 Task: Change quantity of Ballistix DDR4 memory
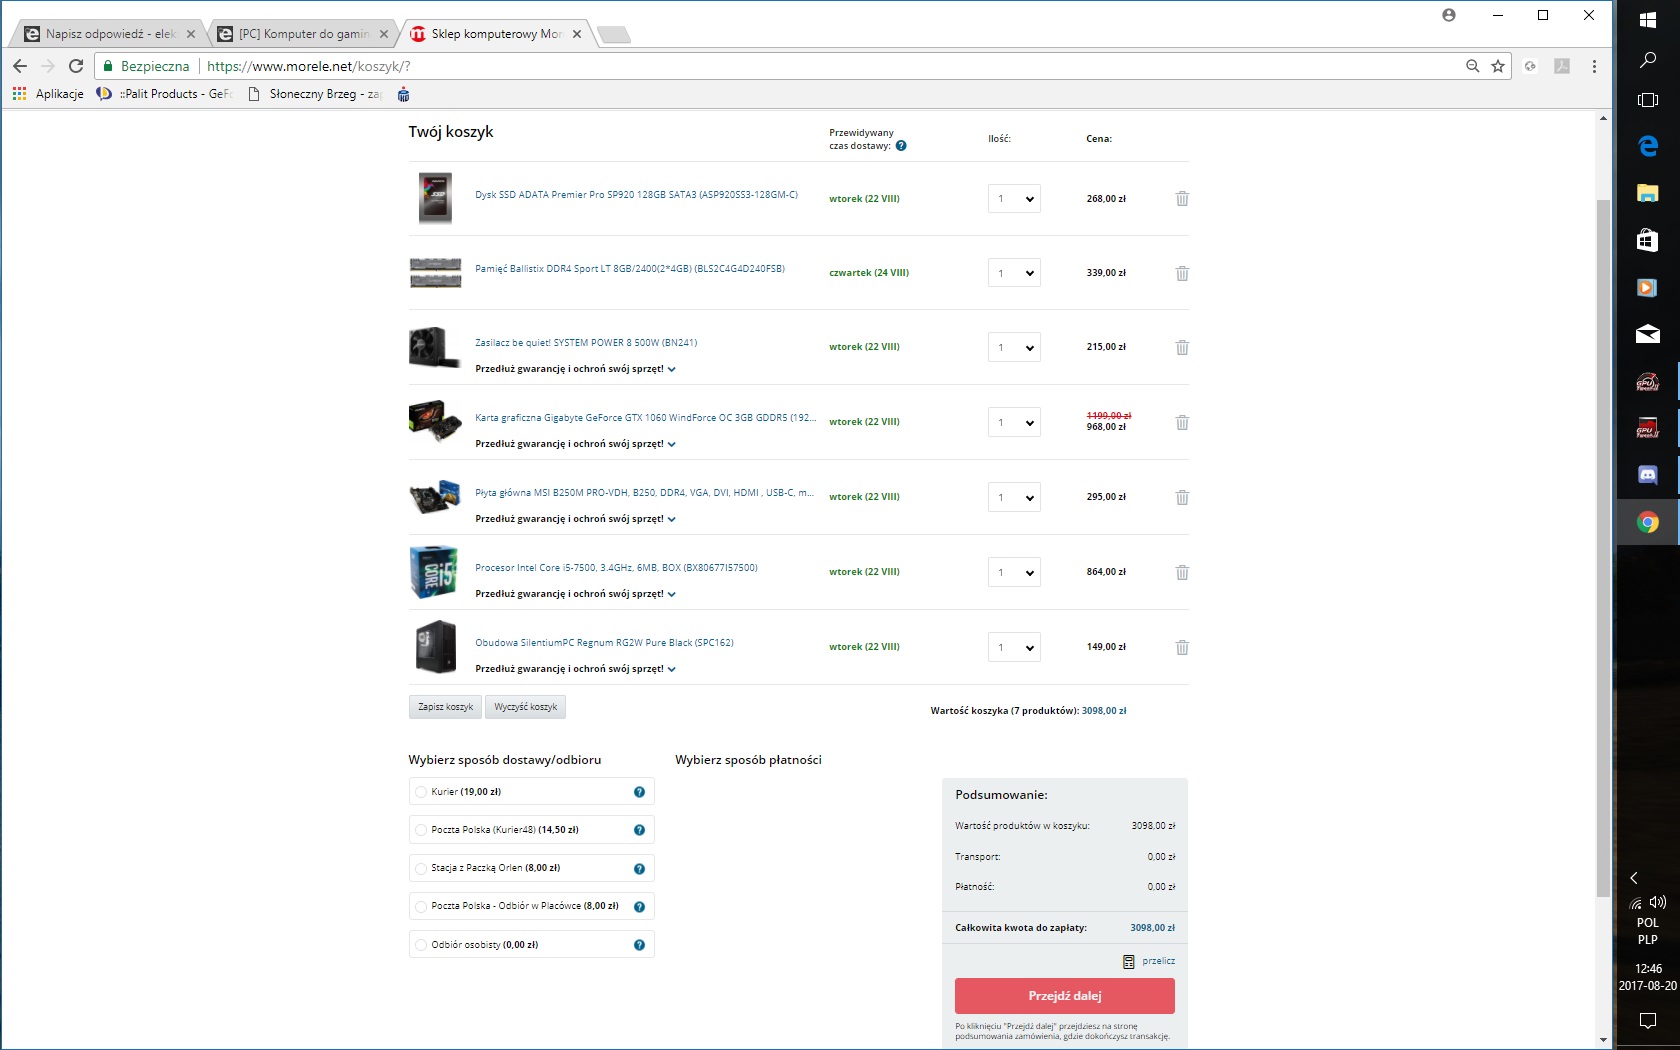tap(1014, 273)
